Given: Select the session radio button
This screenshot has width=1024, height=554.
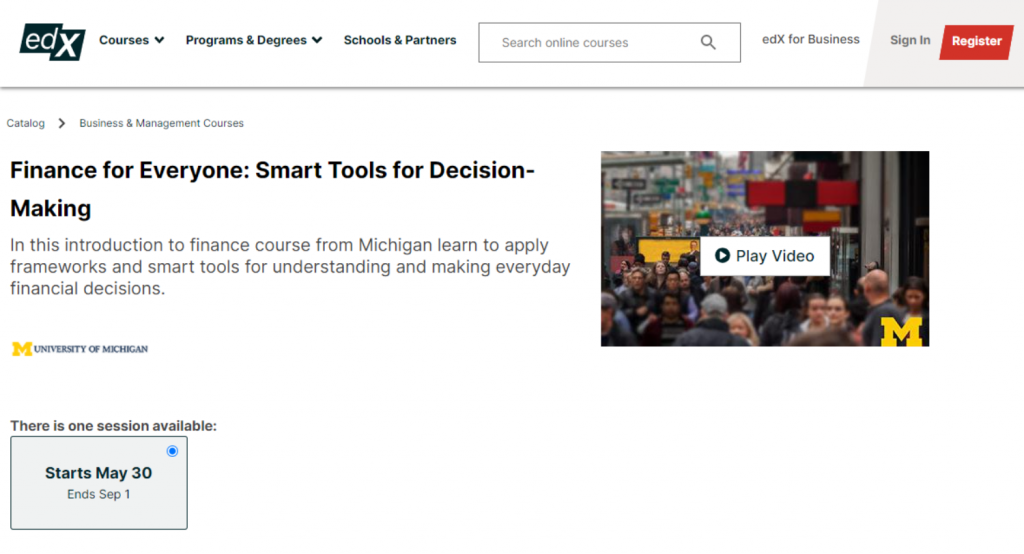Looking at the screenshot, I should [173, 451].
